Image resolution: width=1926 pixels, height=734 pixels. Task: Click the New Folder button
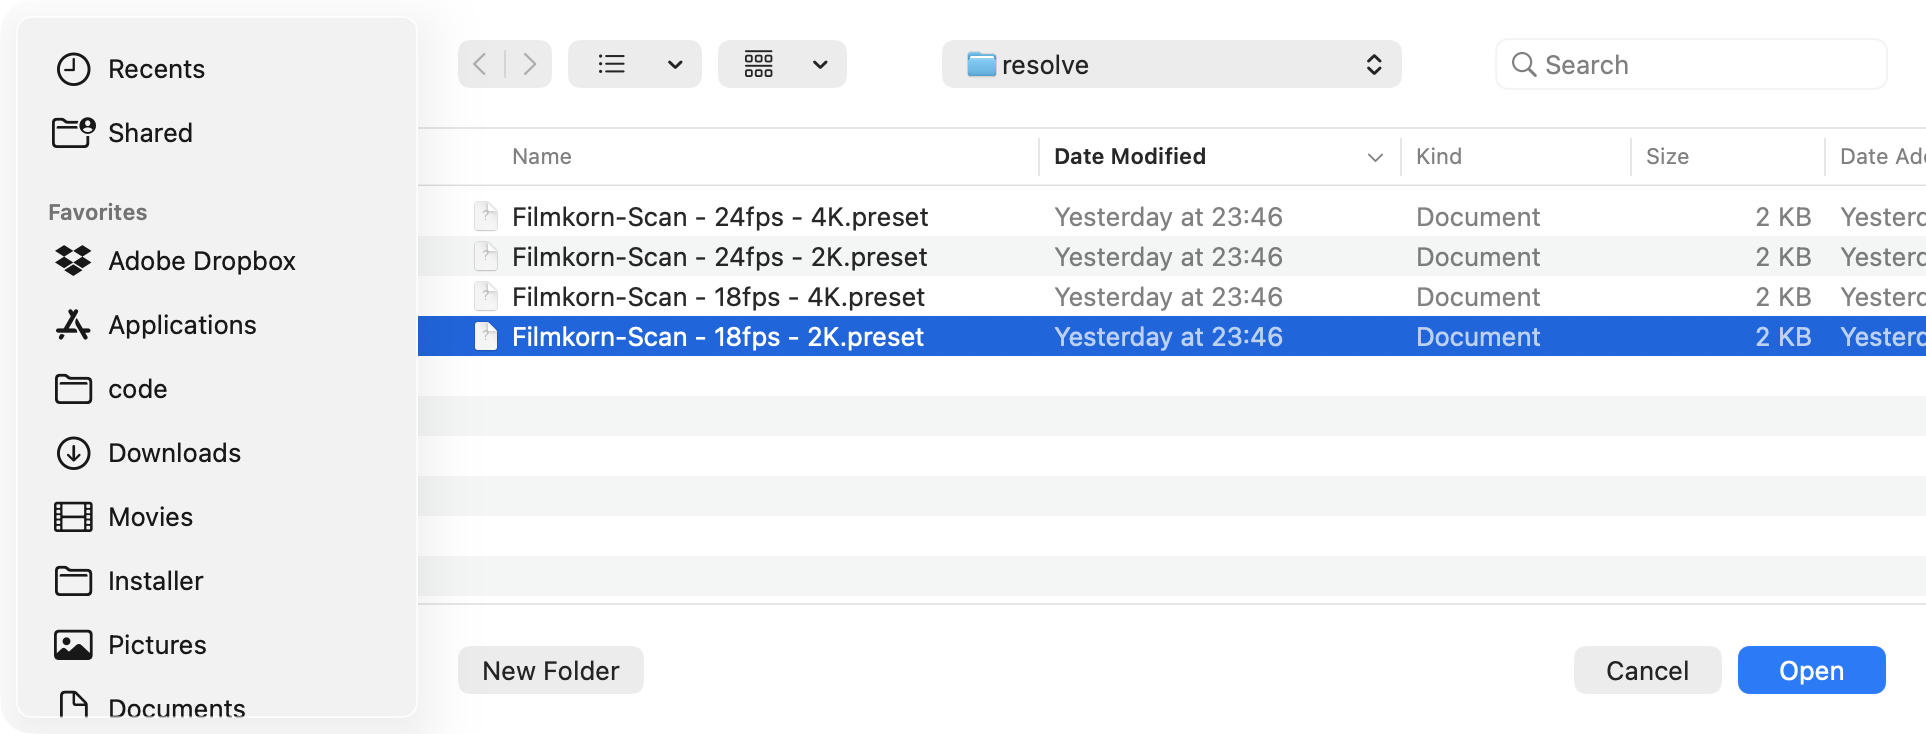tap(551, 670)
